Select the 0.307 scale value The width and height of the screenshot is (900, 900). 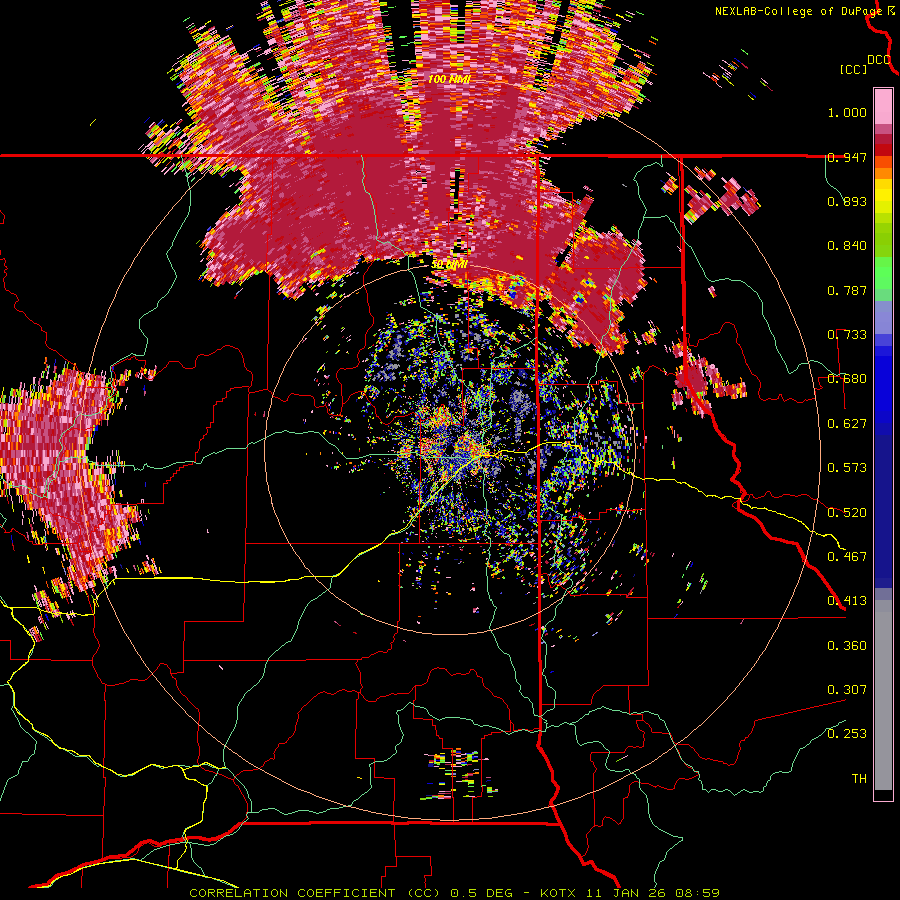pyautogui.click(x=847, y=690)
